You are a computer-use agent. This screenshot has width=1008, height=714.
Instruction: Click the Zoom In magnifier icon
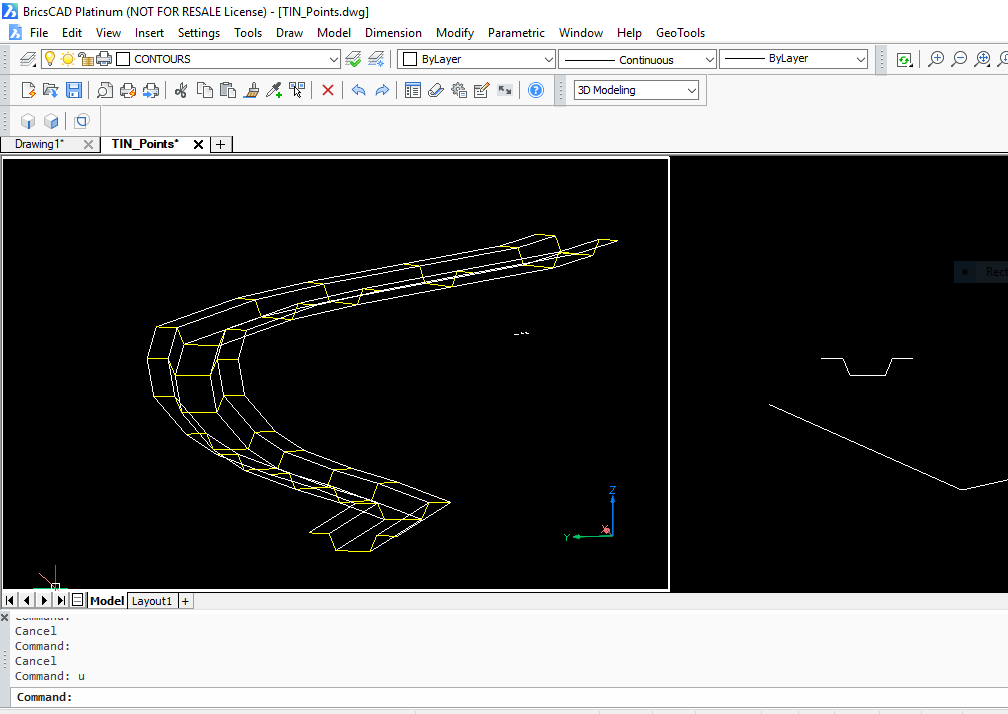coord(936,59)
